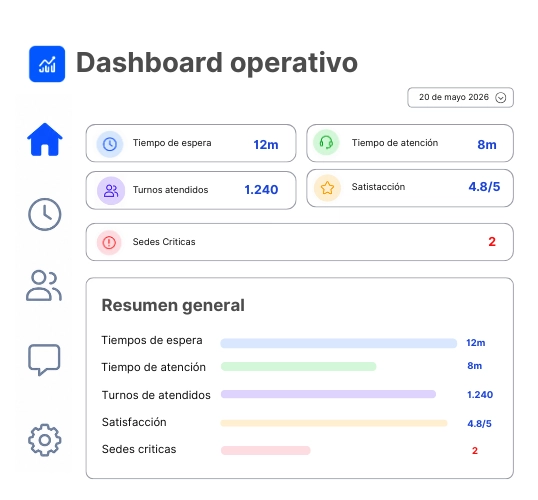
Task: Click the people icon in Turnos atendidos card
Action: pos(111,190)
